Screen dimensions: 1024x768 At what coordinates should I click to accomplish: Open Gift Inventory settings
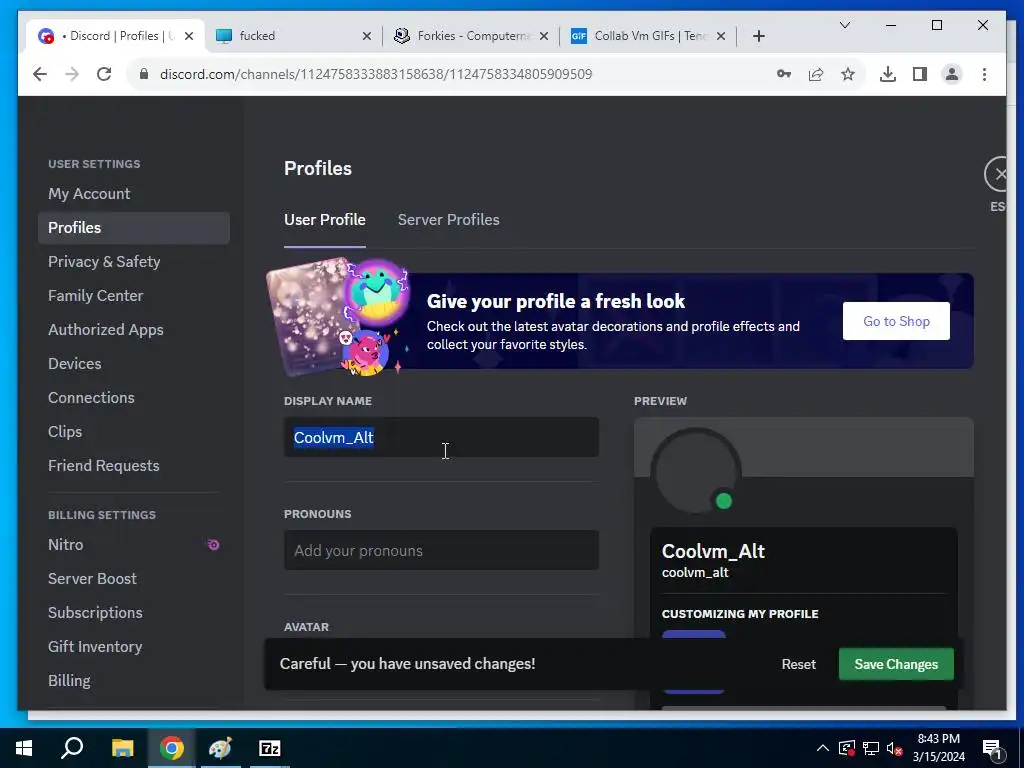pos(134,647)
